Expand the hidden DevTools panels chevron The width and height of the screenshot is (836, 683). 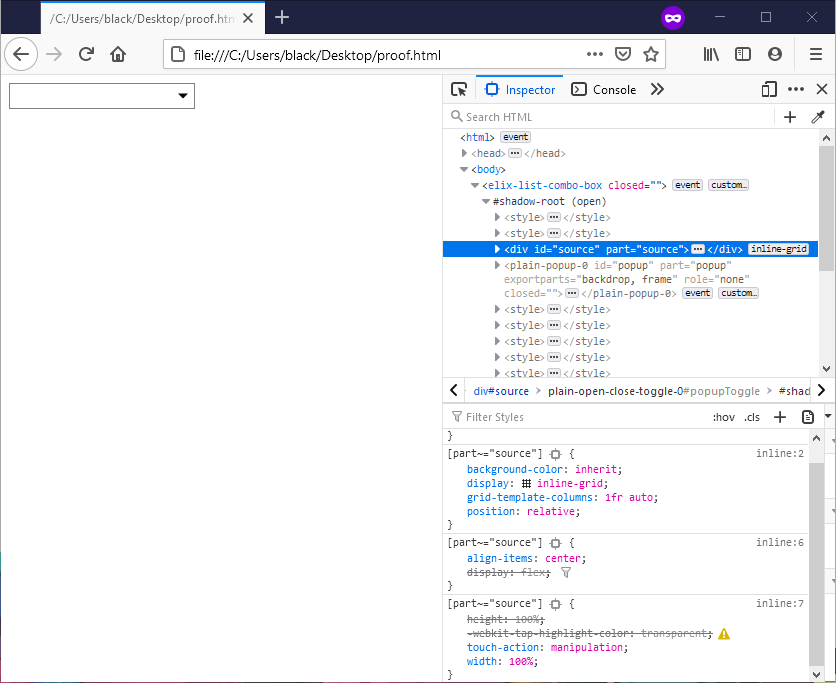657,89
